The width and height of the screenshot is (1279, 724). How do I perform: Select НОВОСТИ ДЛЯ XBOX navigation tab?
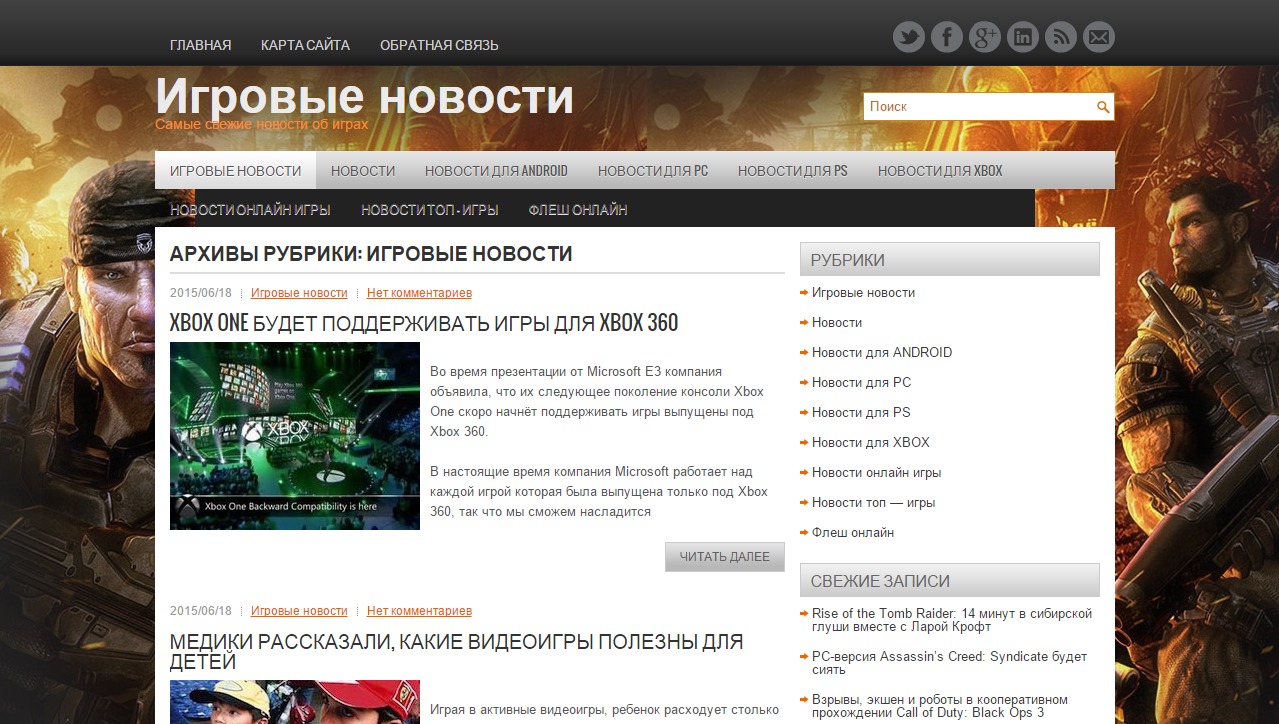pyautogui.click(x=940, y=170)
